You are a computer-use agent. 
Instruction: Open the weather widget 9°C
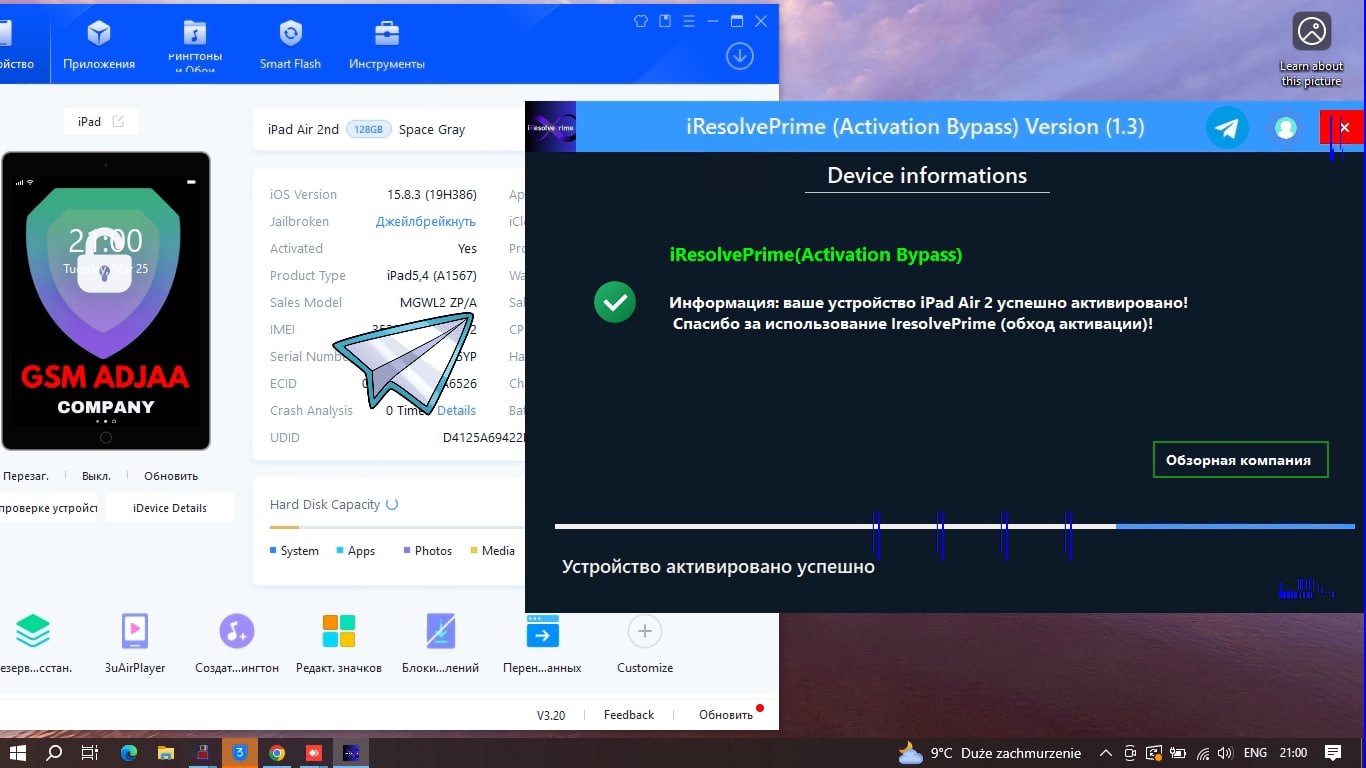pyautogui.click(x=989, y=753)
